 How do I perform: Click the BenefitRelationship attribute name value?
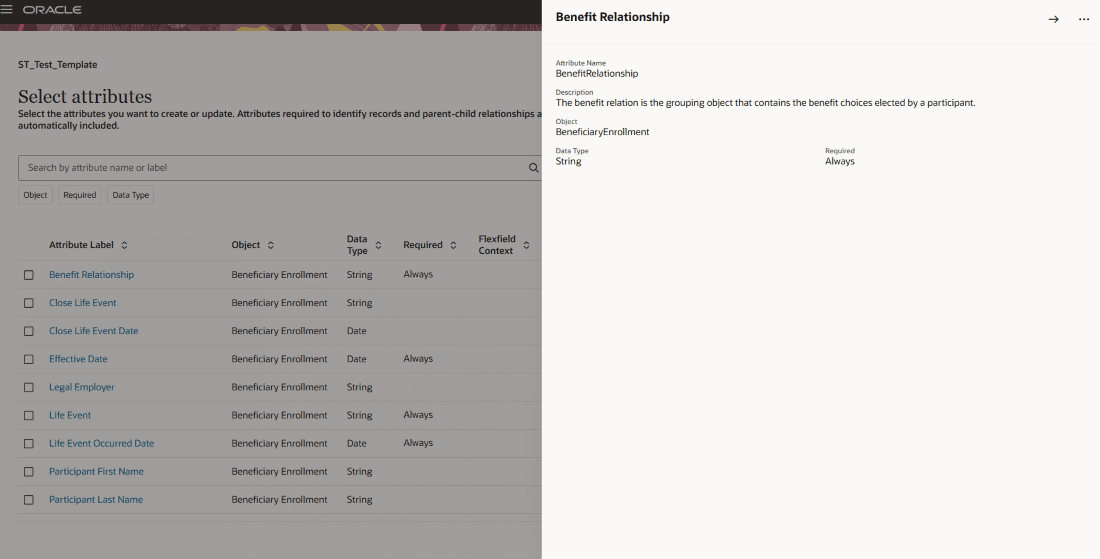point(597,74)
